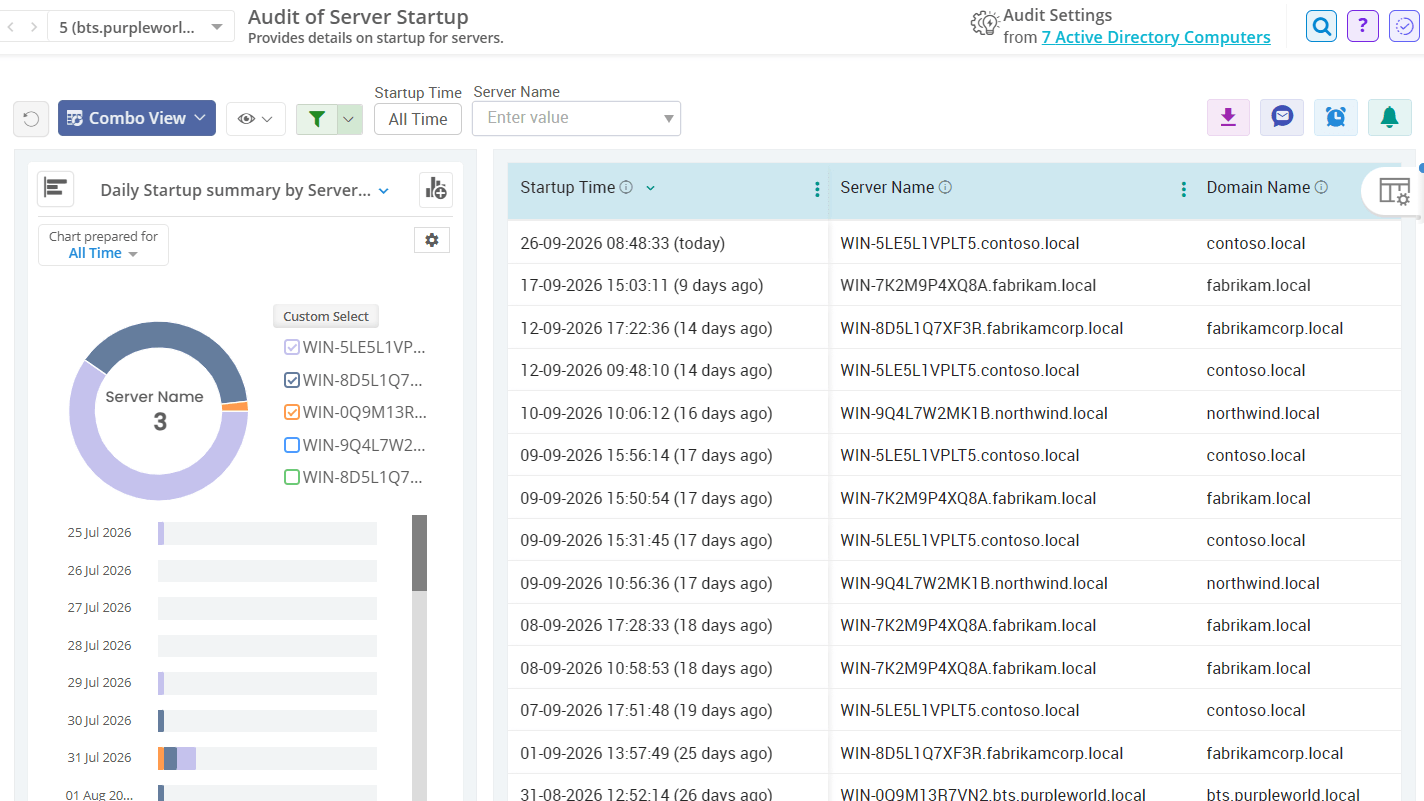1424x801 pixels.
Task: Click the All Time button under Startup Time
Action: click(x=418, y=119)
